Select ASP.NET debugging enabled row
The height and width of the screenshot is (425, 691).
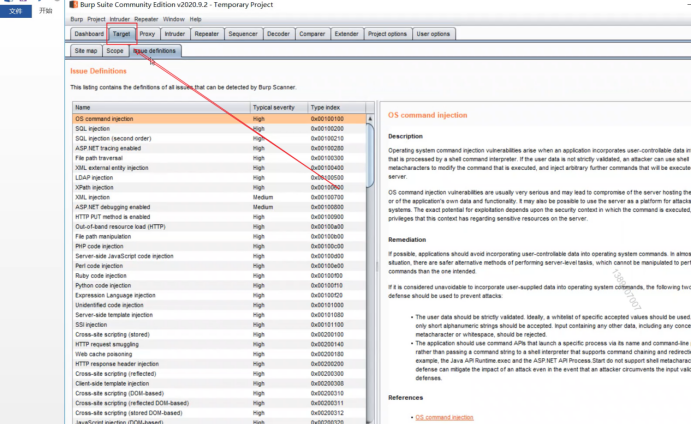(x=219, y=207)
